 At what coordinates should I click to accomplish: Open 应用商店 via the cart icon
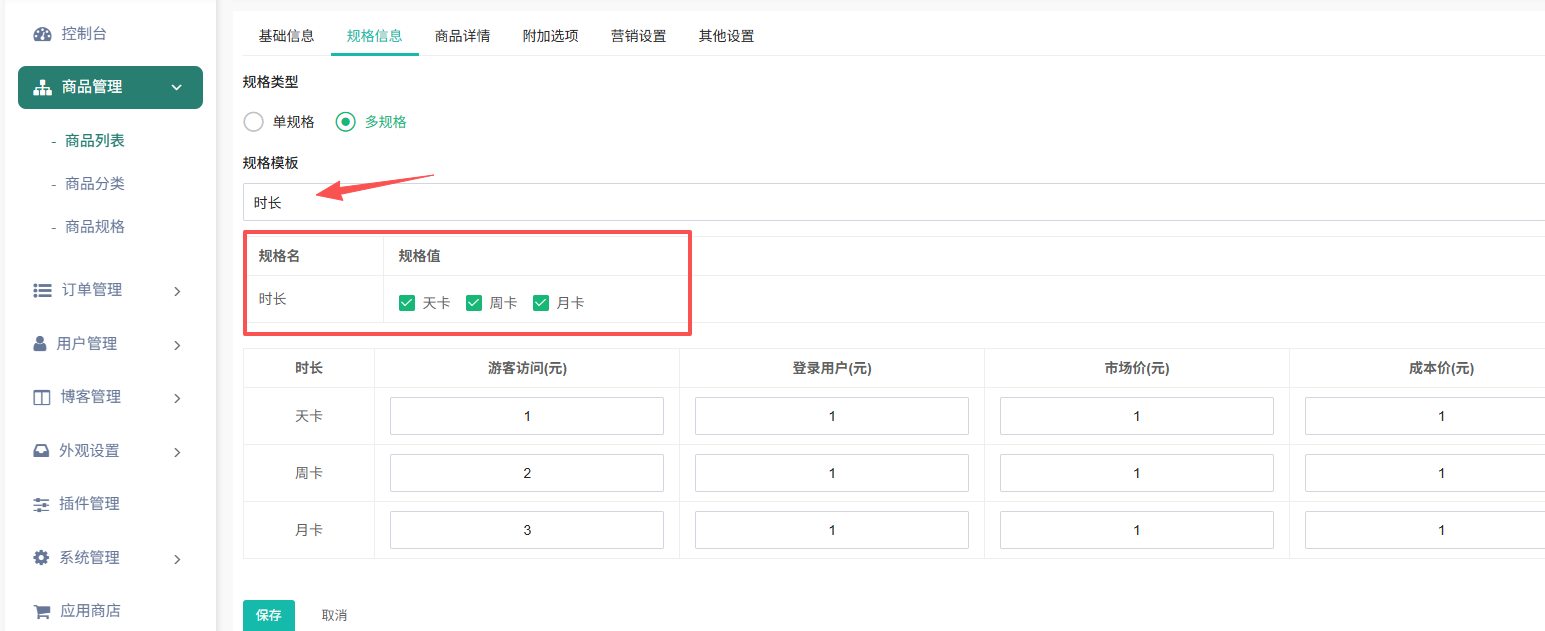tap(41, 611)
